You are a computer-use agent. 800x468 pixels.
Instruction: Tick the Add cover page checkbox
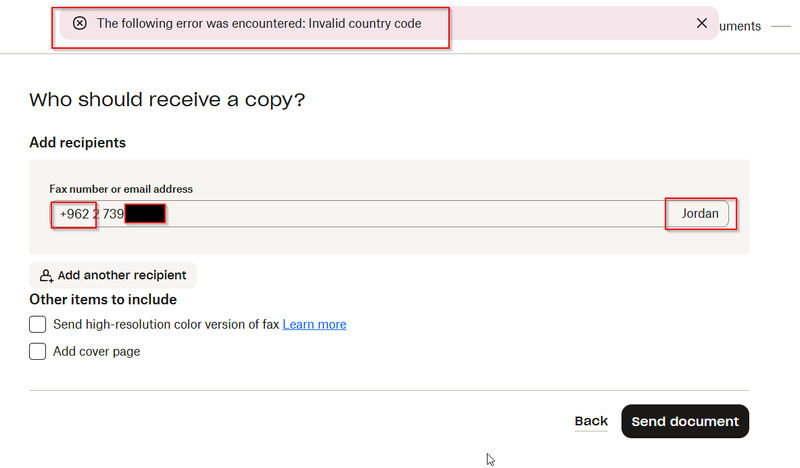(x=38, y=351)
